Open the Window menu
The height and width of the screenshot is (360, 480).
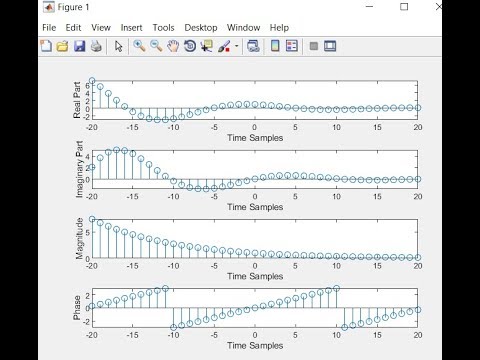tap(243, 28)
